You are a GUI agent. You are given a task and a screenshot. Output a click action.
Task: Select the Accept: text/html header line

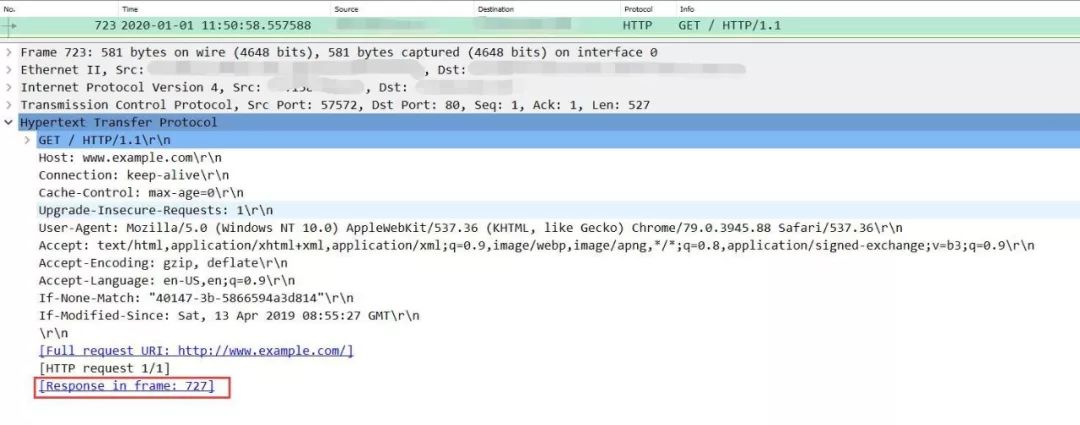pos(537,246)
